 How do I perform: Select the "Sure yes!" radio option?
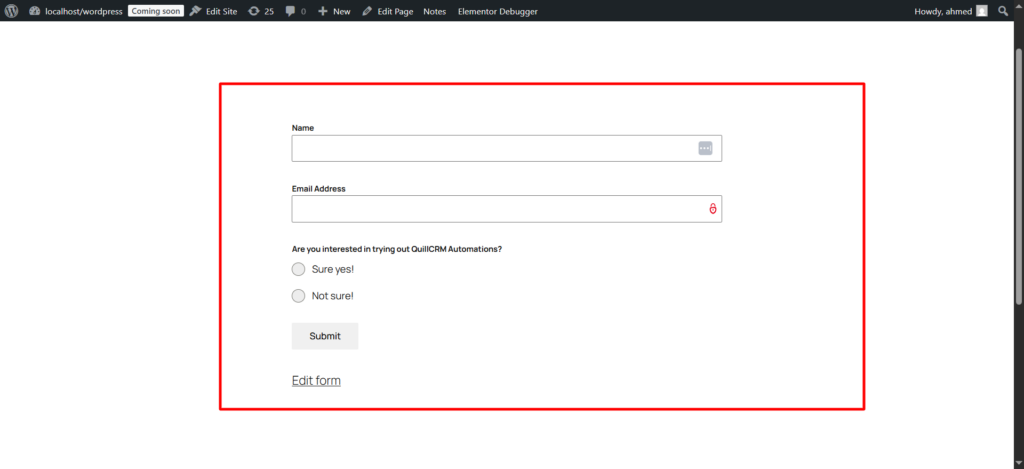[298, 269]
